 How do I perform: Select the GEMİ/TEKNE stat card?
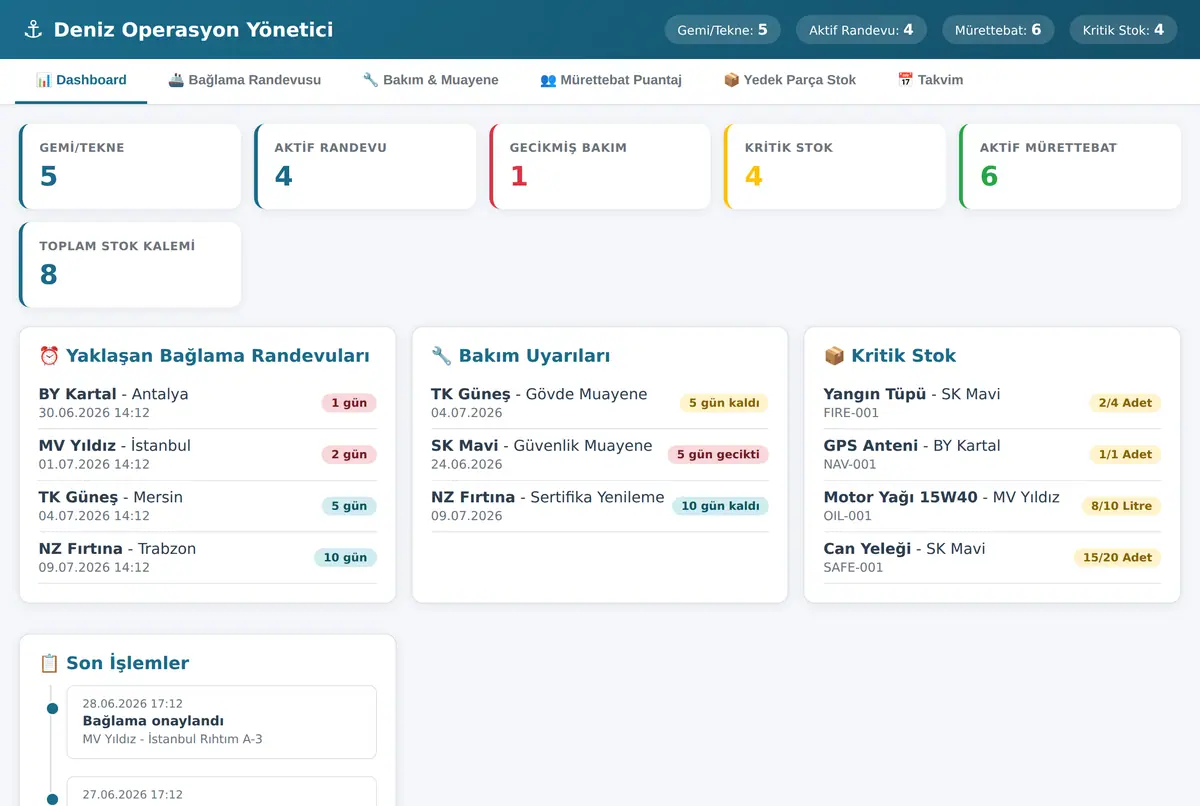[130, 166]
